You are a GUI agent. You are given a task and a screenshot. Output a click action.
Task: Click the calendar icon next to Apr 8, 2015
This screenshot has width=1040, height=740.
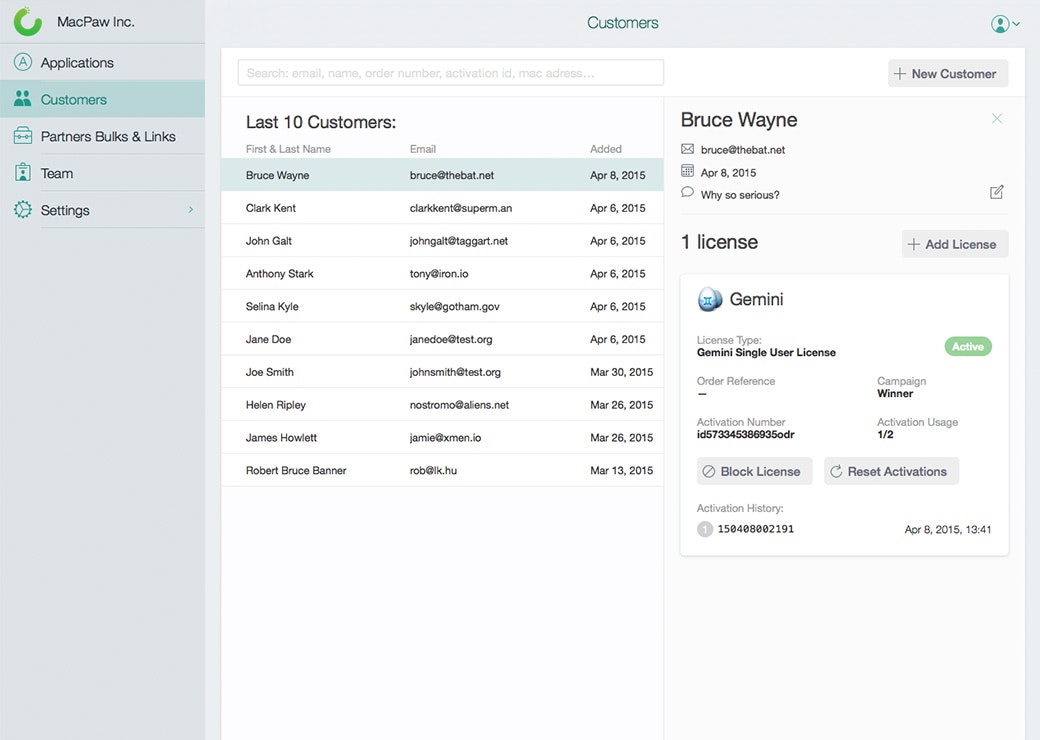(686, 171)
